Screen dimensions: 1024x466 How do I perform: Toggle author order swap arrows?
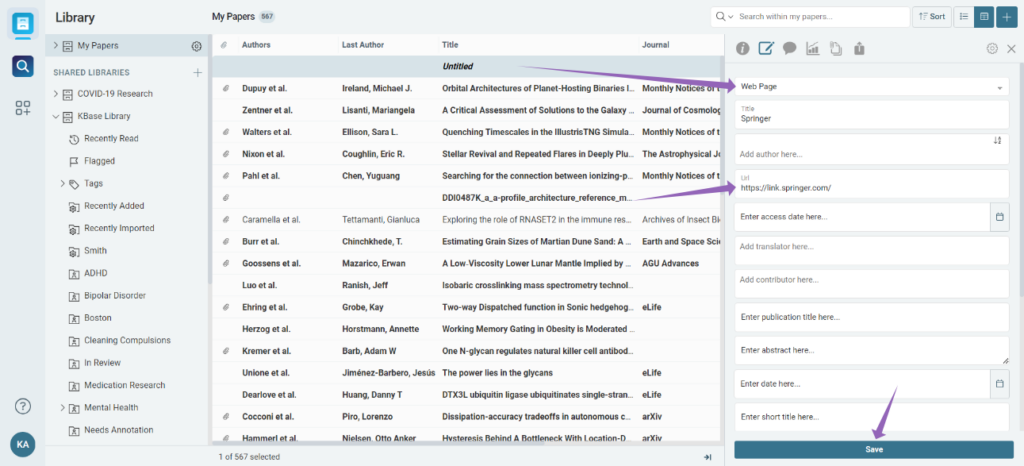click(997, 141)
